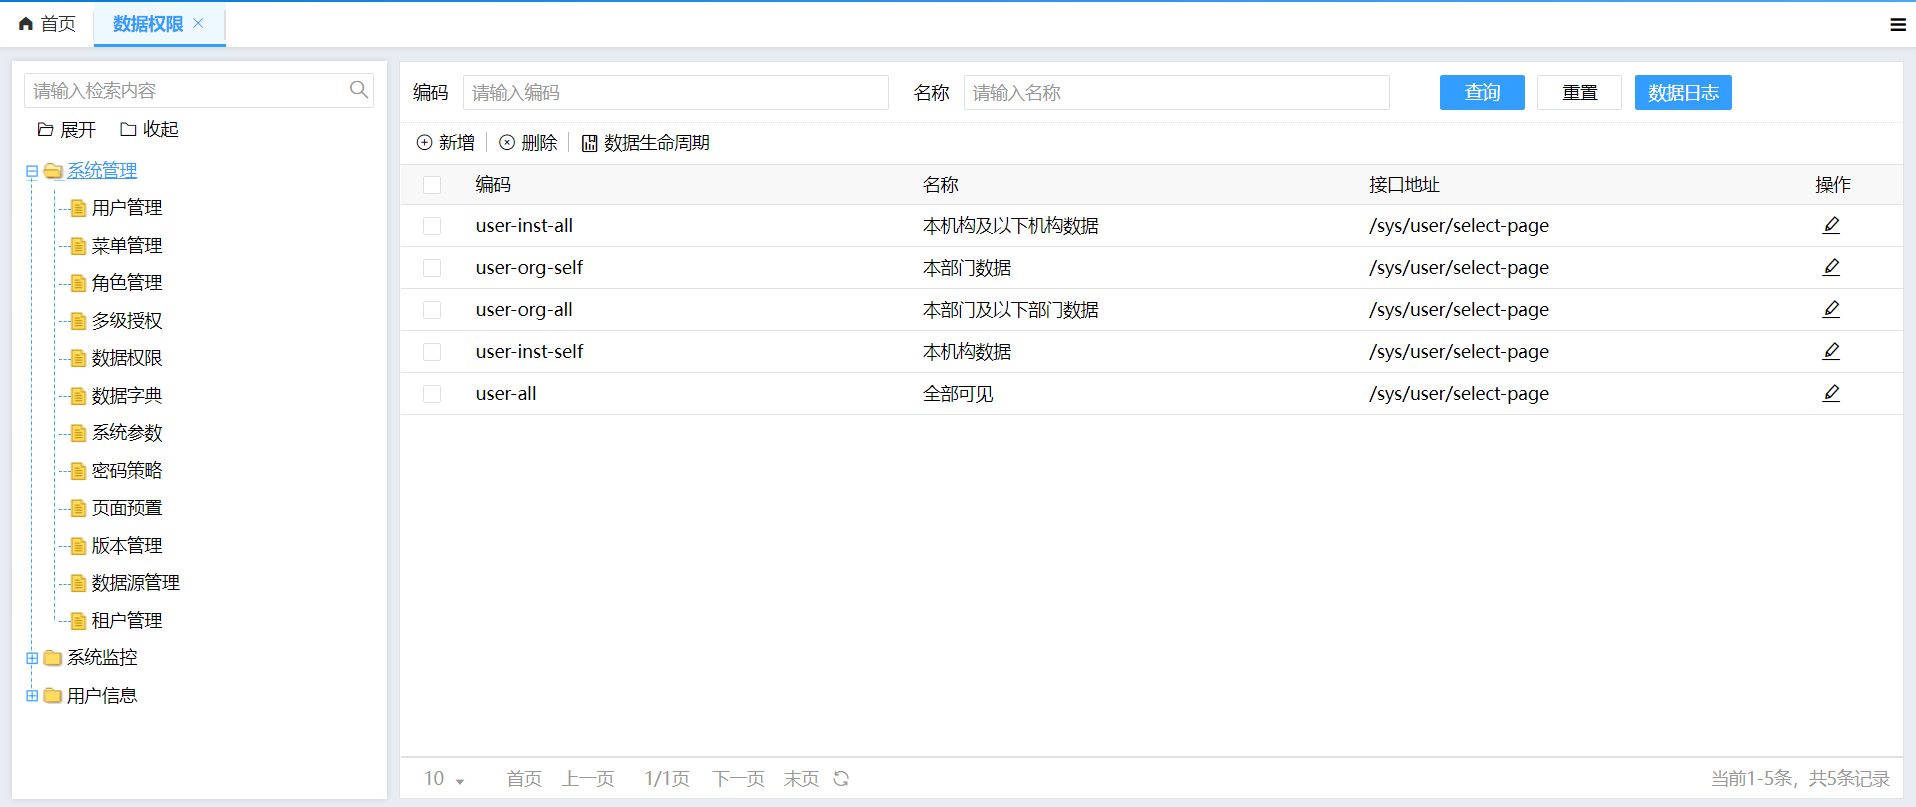Toggle the select-all checkbox in table header

pyautogui.click(x=432, y=185)
